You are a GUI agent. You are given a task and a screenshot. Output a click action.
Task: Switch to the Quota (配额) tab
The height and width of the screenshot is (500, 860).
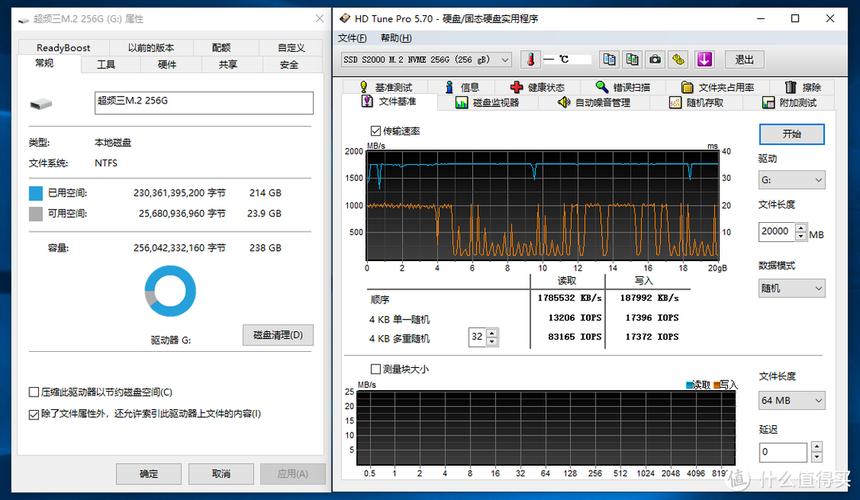point(221,48)
